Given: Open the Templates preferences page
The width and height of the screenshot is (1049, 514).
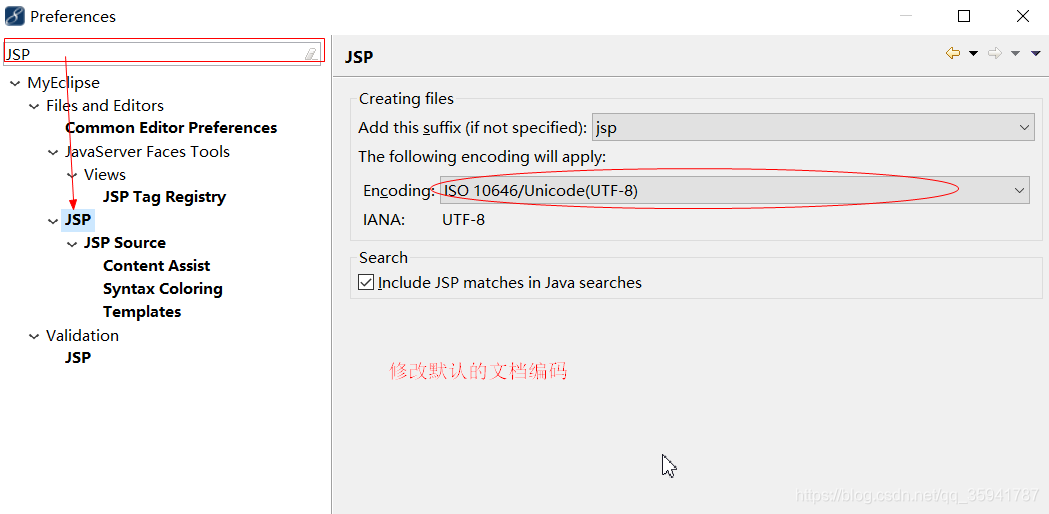Looking at the screenshot, I should [x=142, y=312].
